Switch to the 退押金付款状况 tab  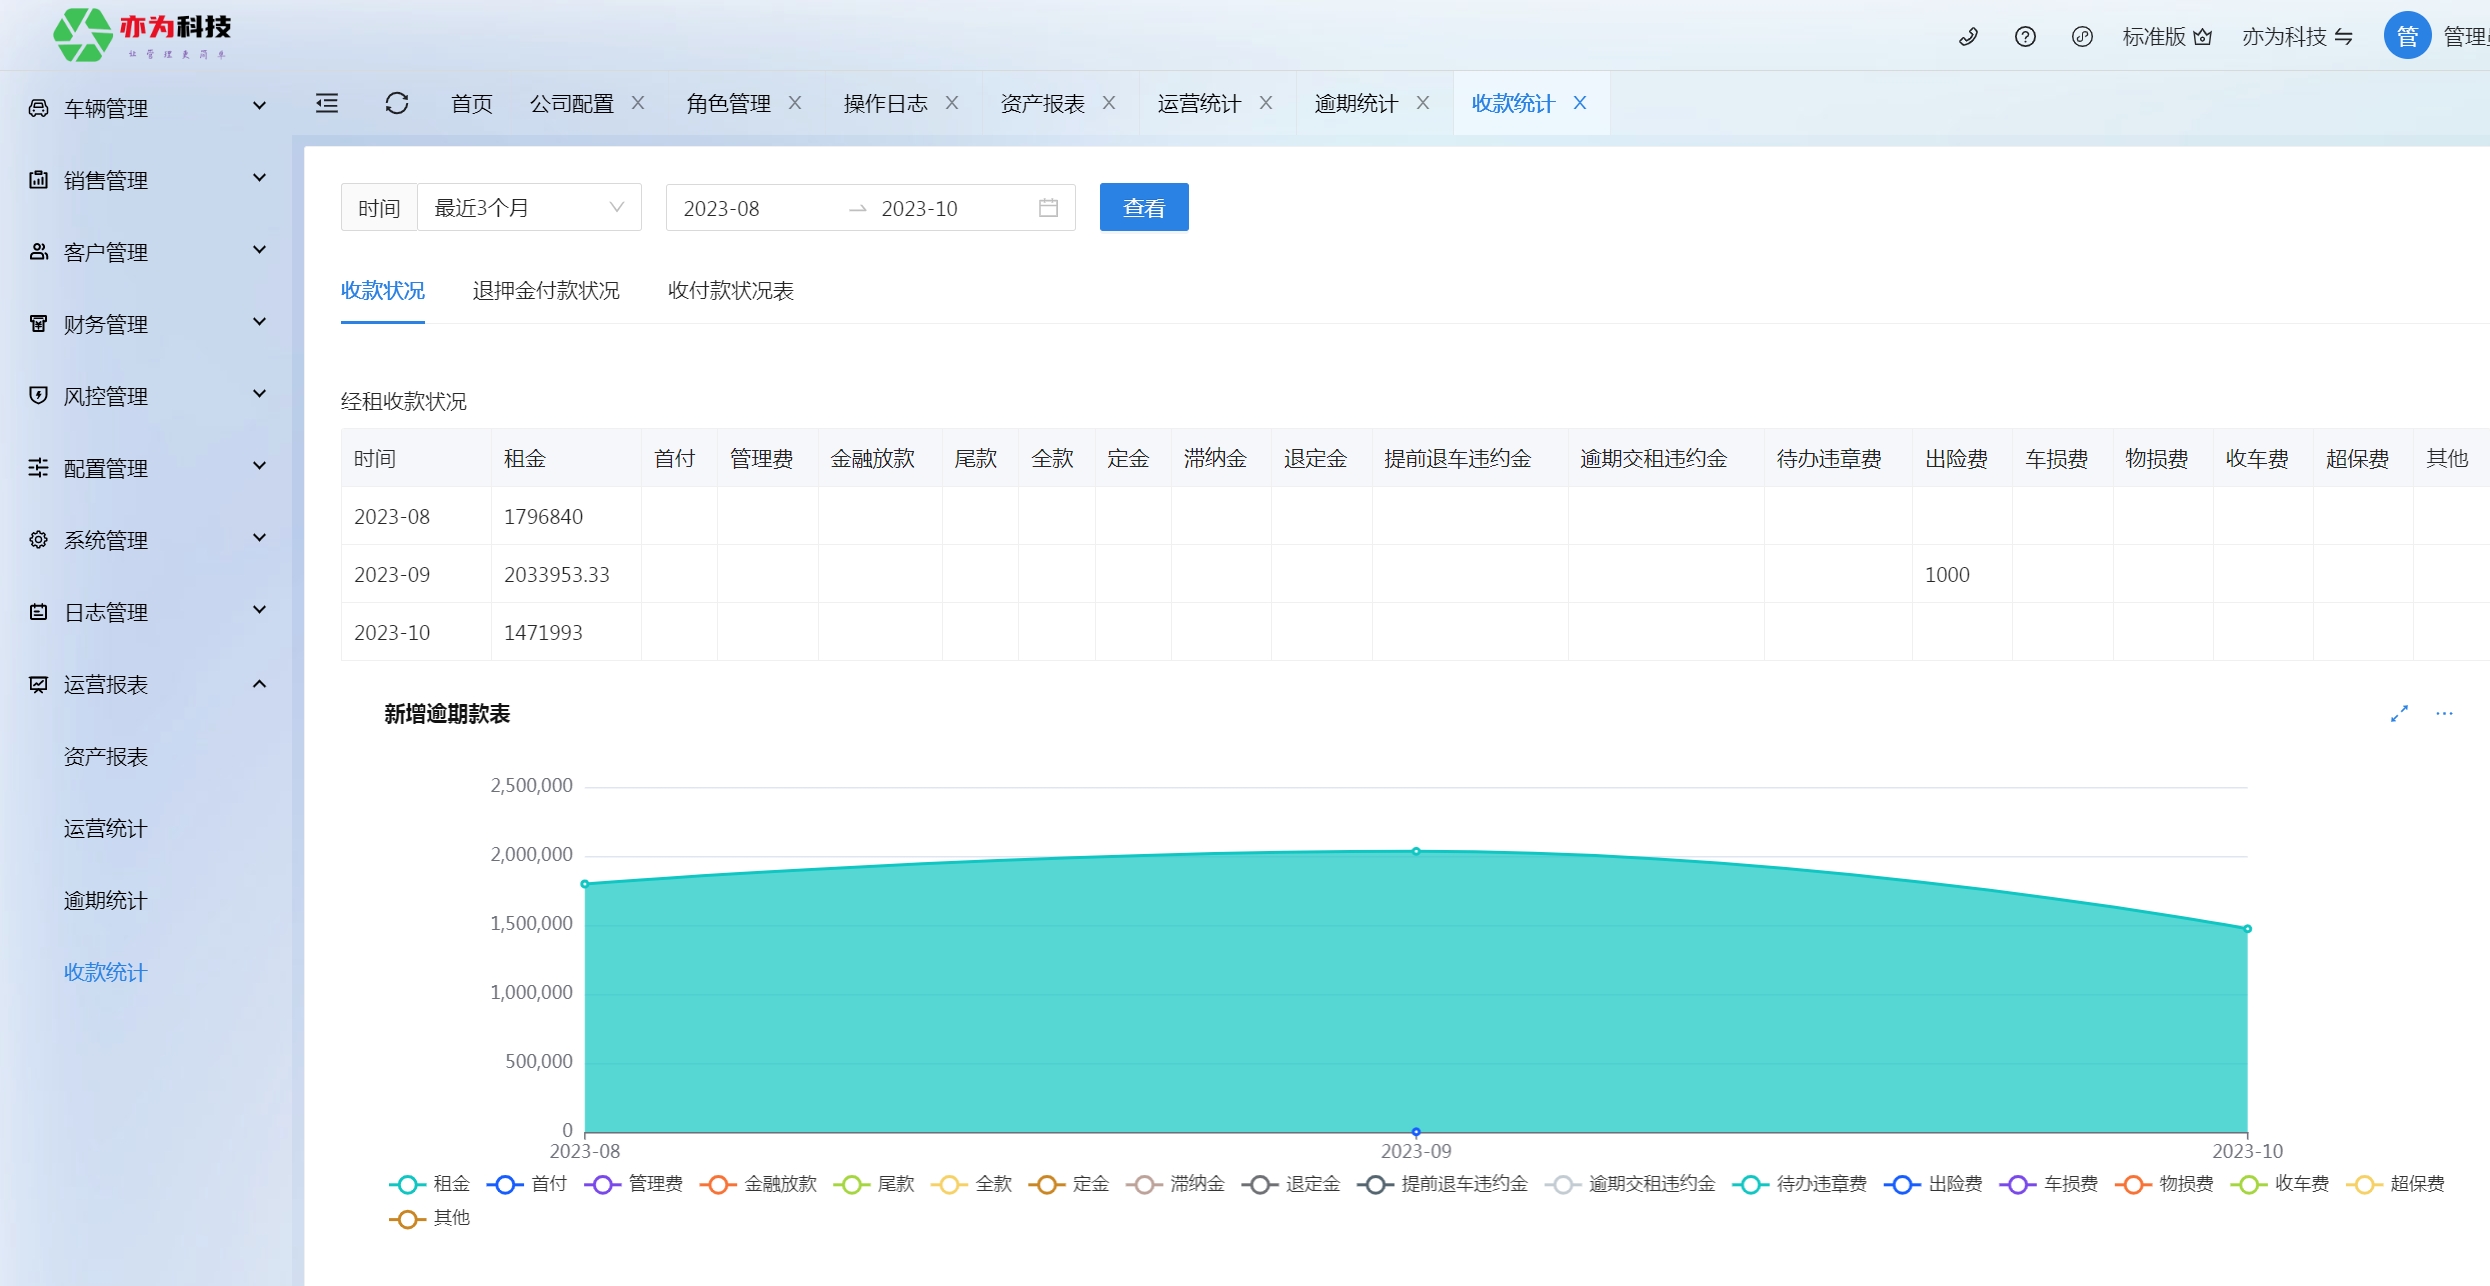pyautogui.click(x=546, y=291)
